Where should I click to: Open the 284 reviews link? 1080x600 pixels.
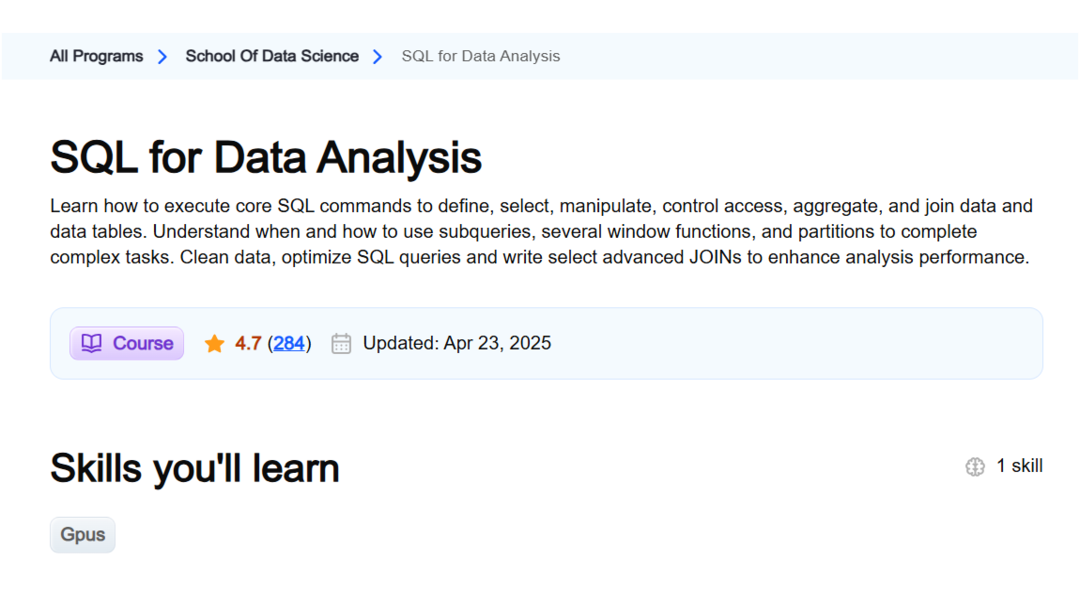(289, 343)
